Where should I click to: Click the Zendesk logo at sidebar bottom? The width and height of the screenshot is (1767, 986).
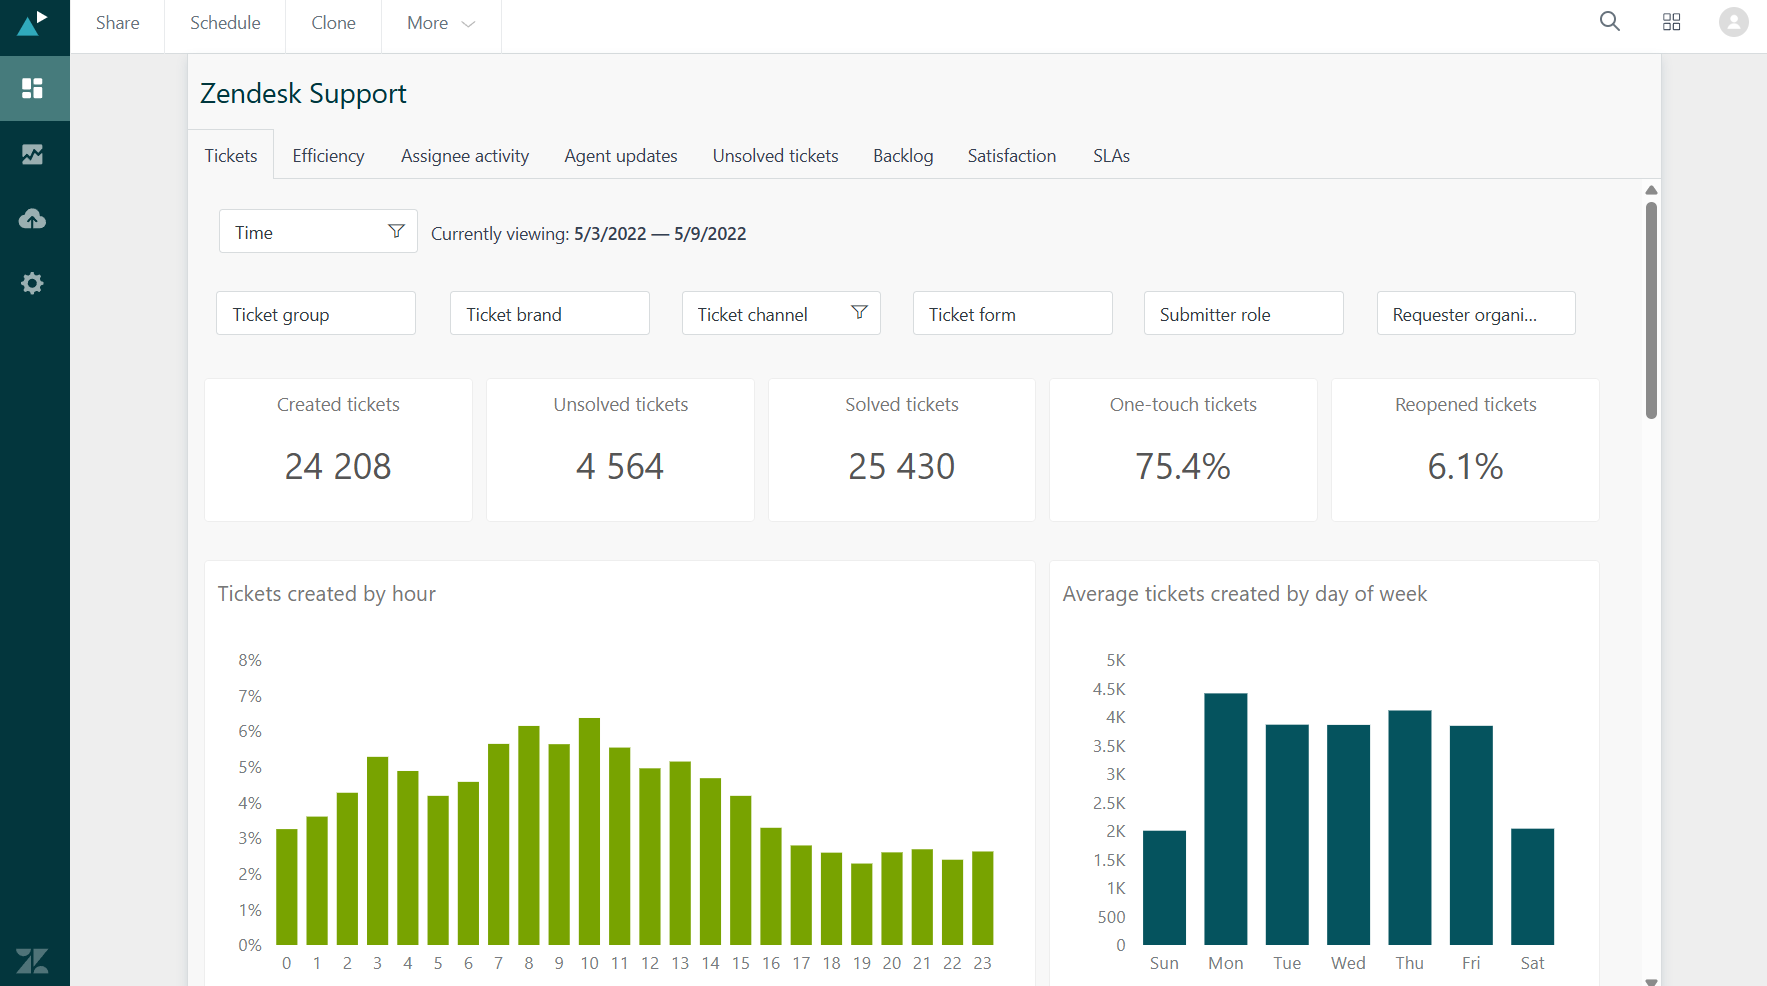pyautogui.click(x=32, y=961)
